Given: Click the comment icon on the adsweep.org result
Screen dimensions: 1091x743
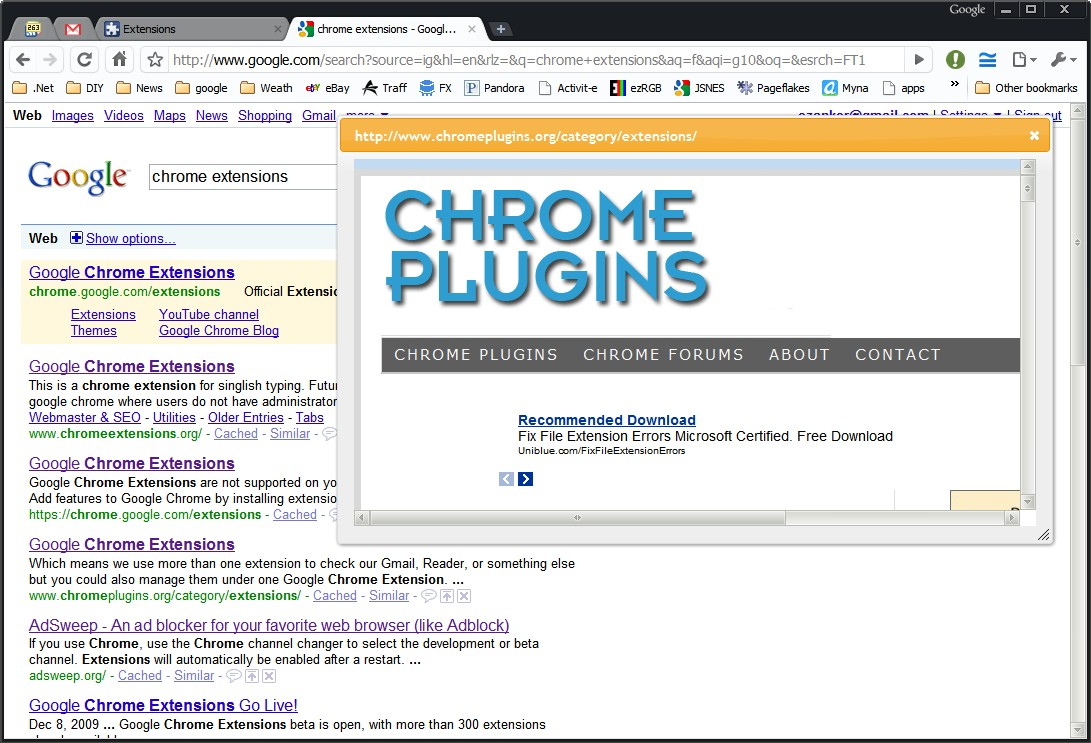Looking at the screenshot, I should (234, 676).
